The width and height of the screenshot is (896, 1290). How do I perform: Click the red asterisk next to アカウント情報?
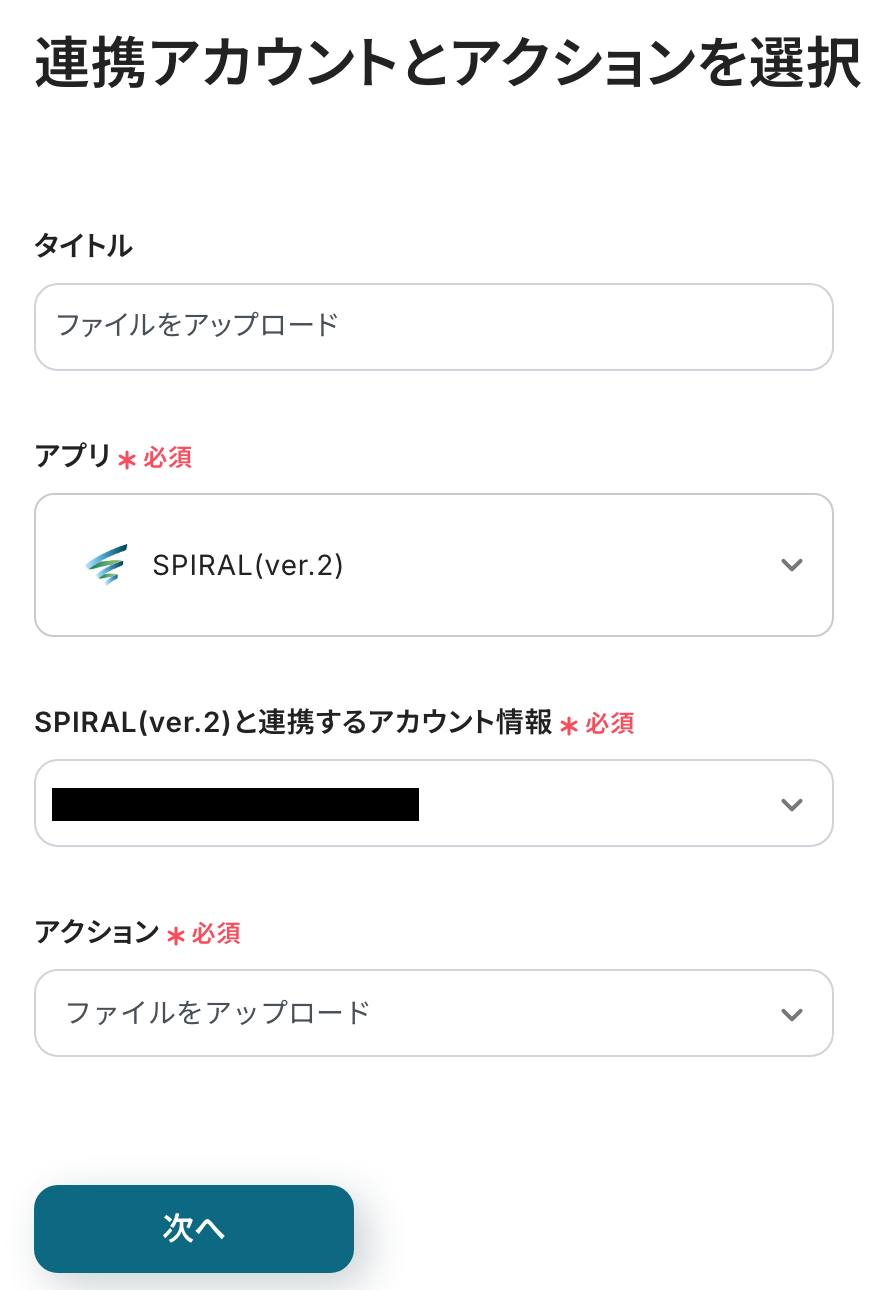pyautogui.click(x=569, y=726)
